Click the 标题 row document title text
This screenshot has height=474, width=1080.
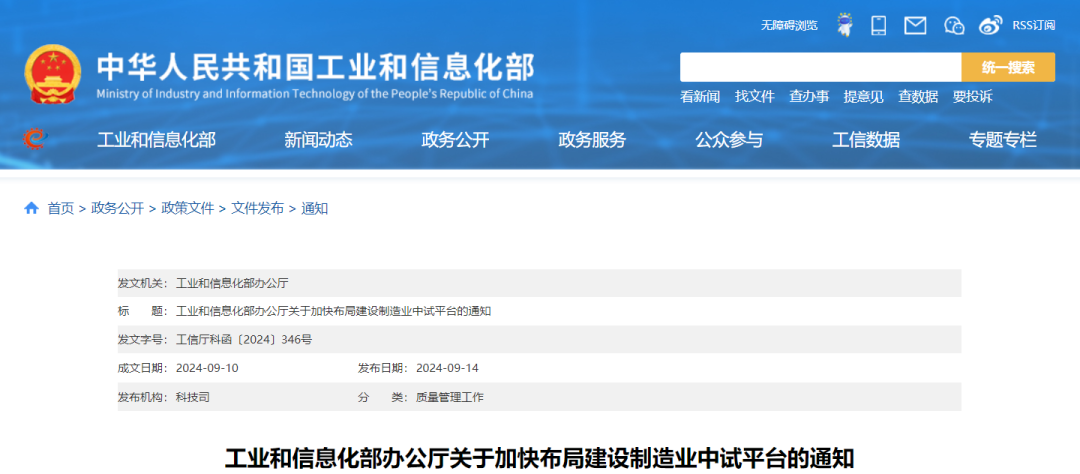pyautogui.click(x=333, y=311)
